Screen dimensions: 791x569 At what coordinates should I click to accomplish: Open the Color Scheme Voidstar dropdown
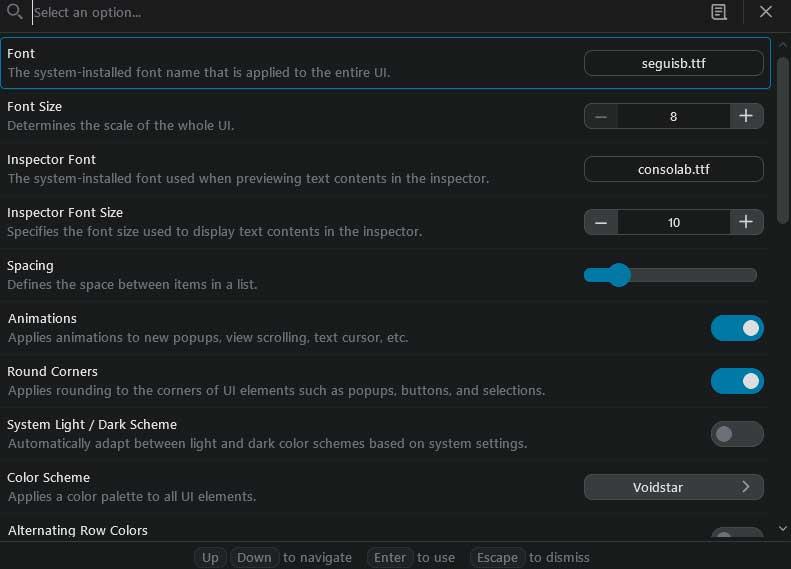tap(673, 487)
